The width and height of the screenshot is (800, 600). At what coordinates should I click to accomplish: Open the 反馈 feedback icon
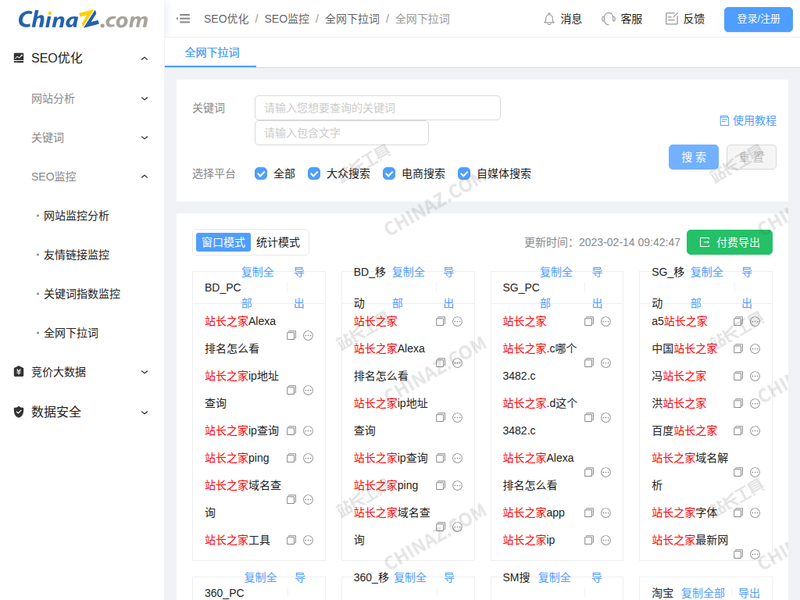pyautogui.click(x=672, y=19)
